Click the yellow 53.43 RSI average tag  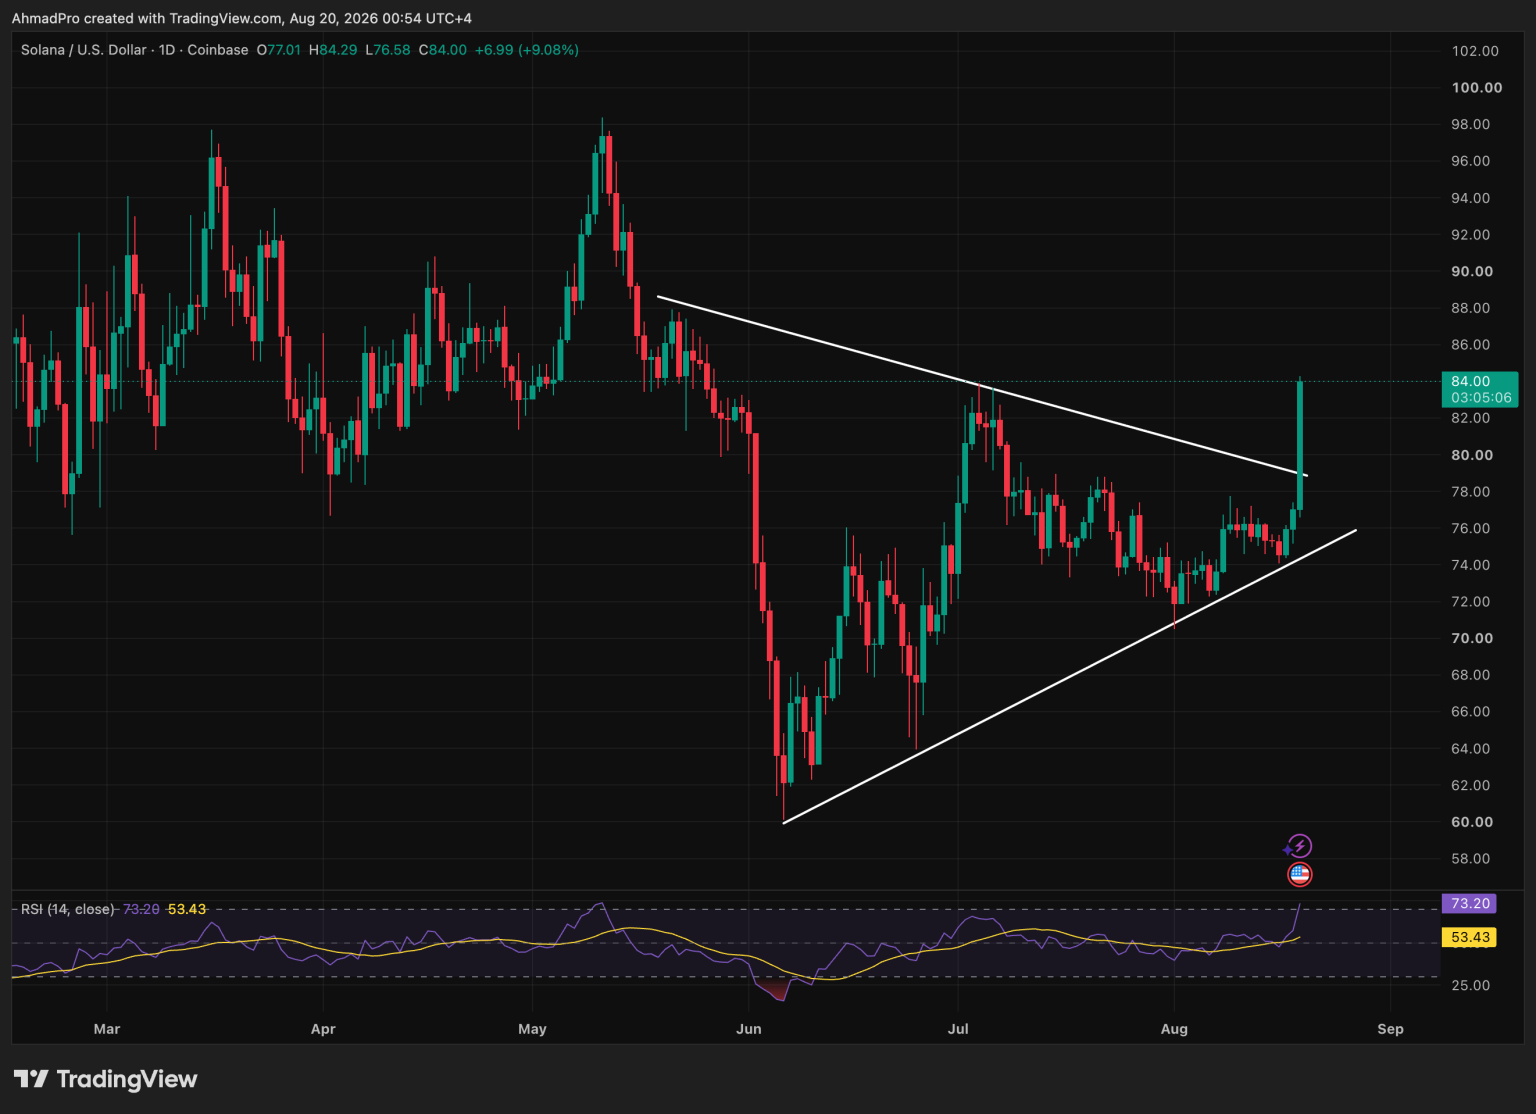click(1469, 937)
